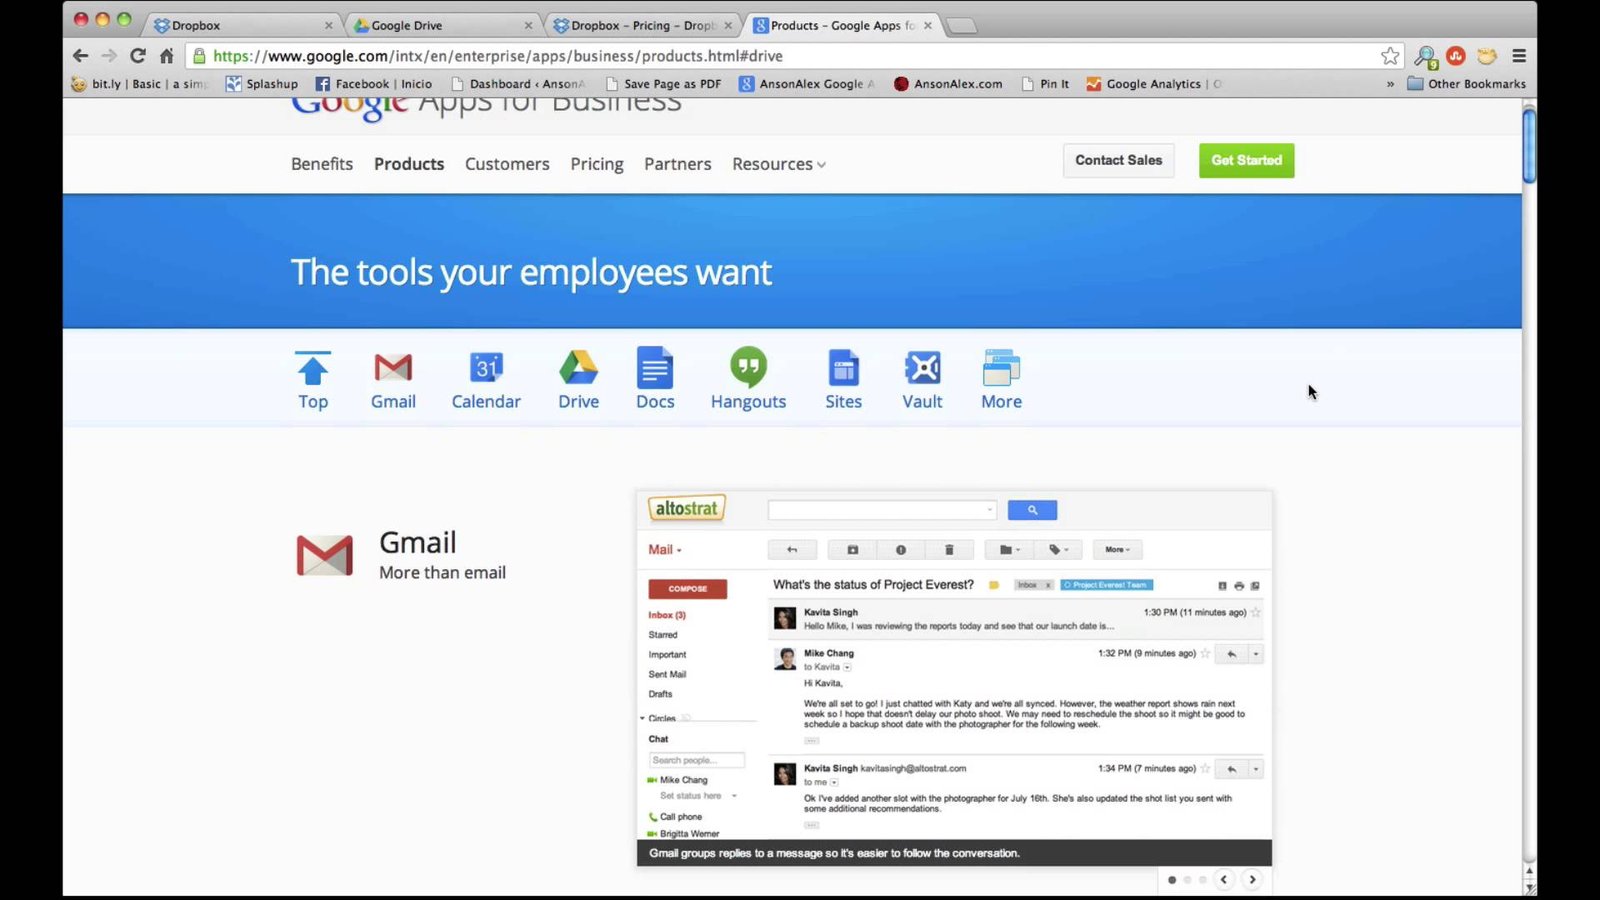
Task: Expand the Resources dropdown menu
Action: pyautogui.click(x=779, y=164)
